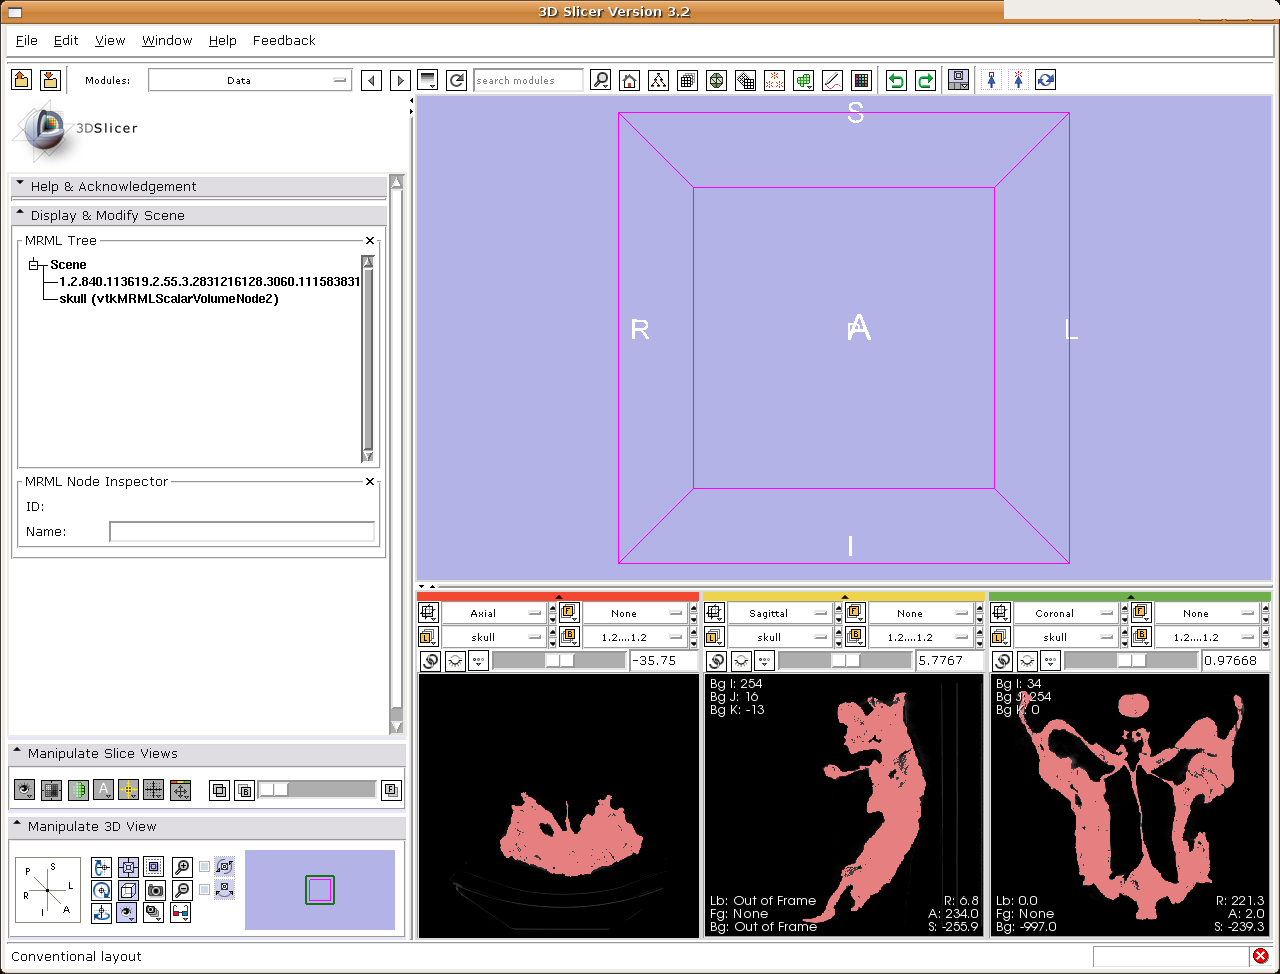Collapse the Scene tree node
The height and width of the screenshot is (974, 1280).
click(33, 265)
